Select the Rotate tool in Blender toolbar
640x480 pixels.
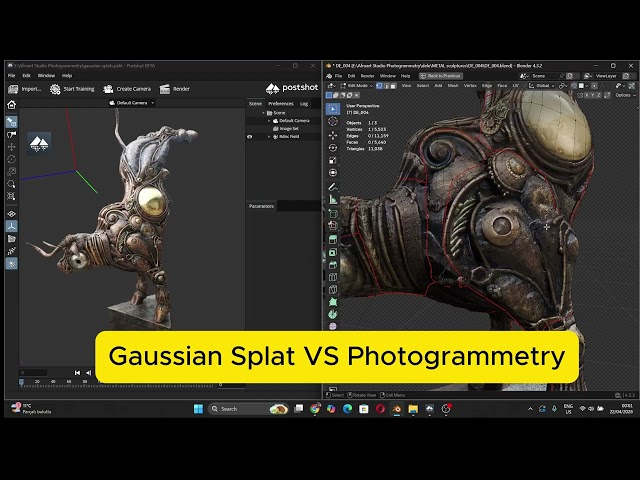pyautogui.click(x=333, y=148)
